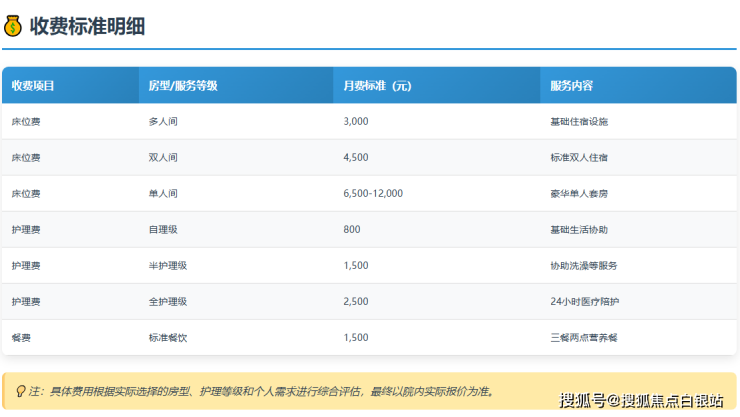
Task: Click the 月费标准（元） column header
Action: [377, 86]
